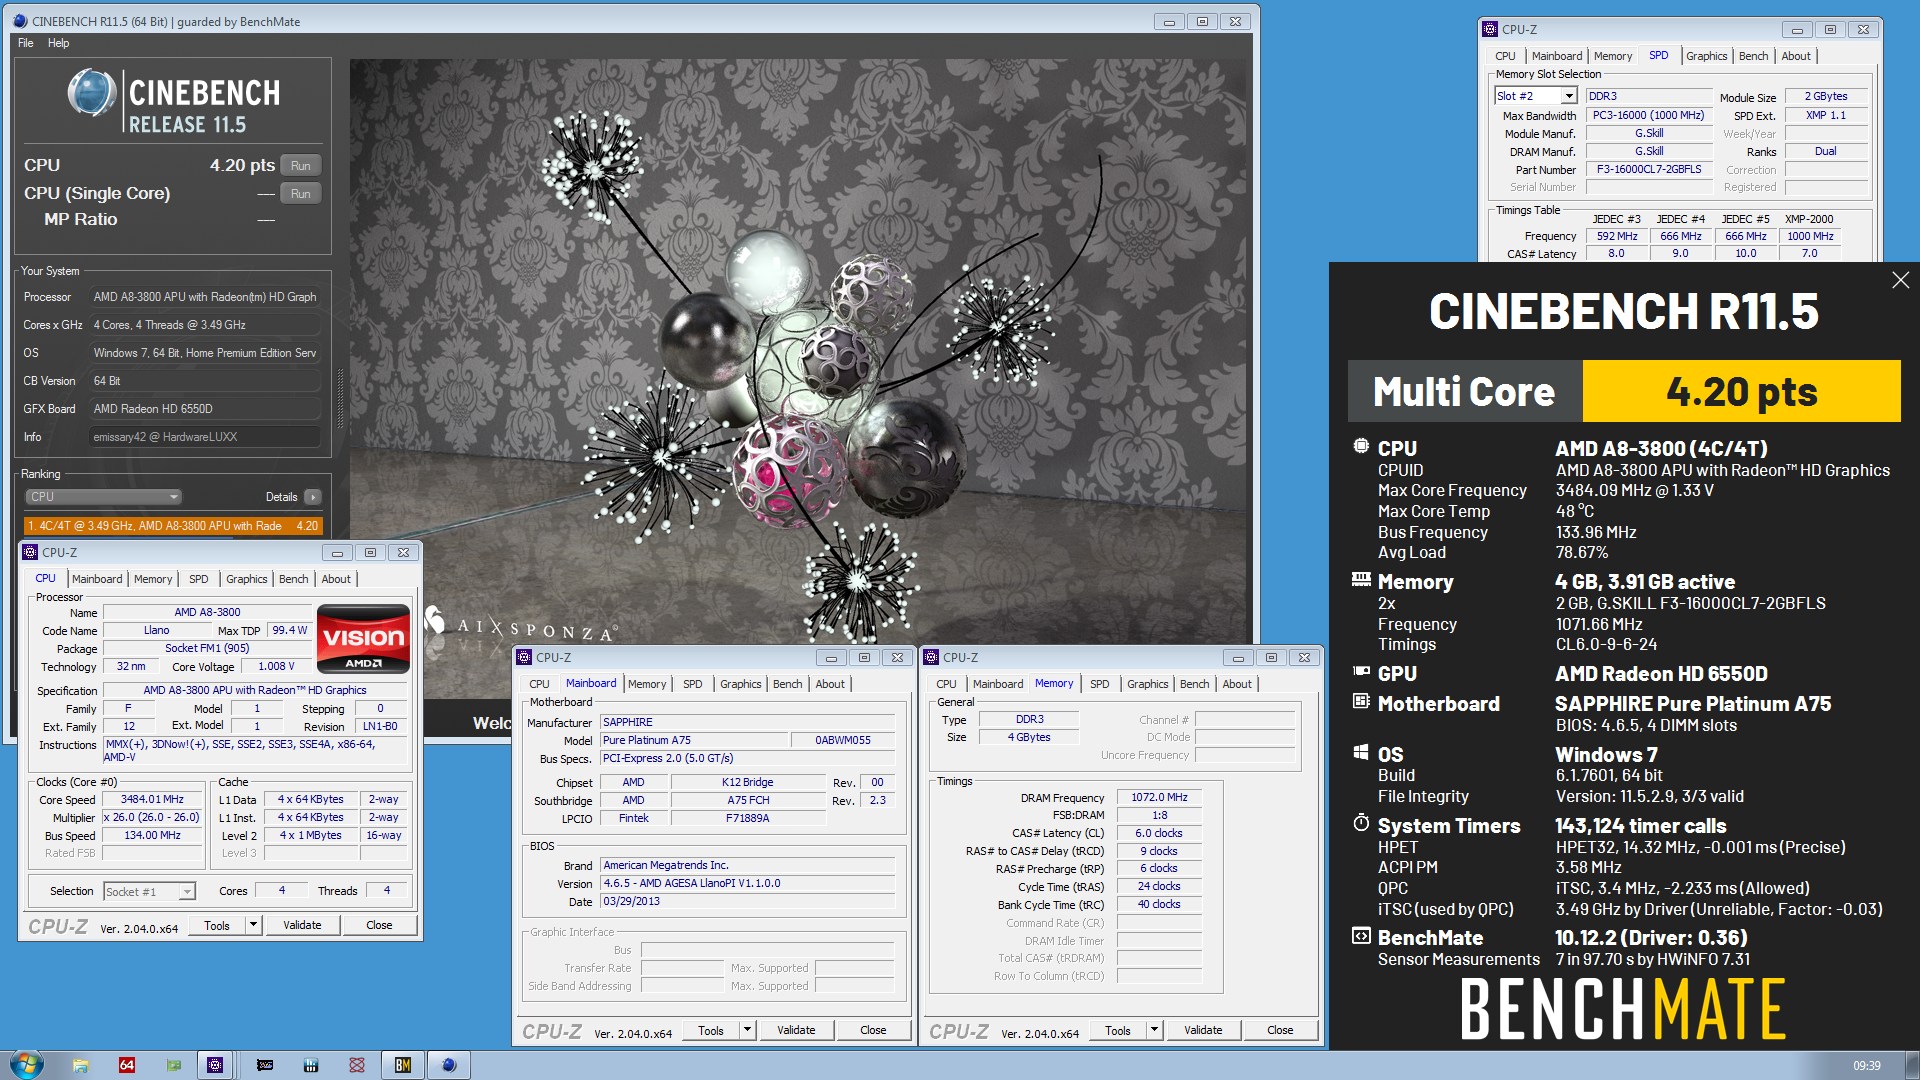Click the Cinebench title bar app icon
Screen dimensions: 1920x1080
[20, 21]
